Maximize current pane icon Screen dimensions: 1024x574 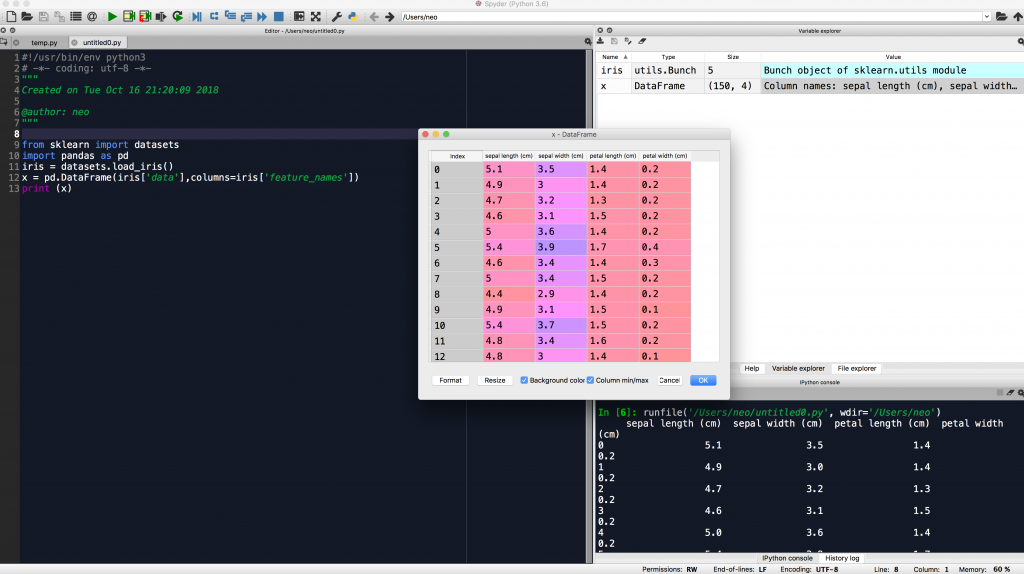click(x=299, y=16)
